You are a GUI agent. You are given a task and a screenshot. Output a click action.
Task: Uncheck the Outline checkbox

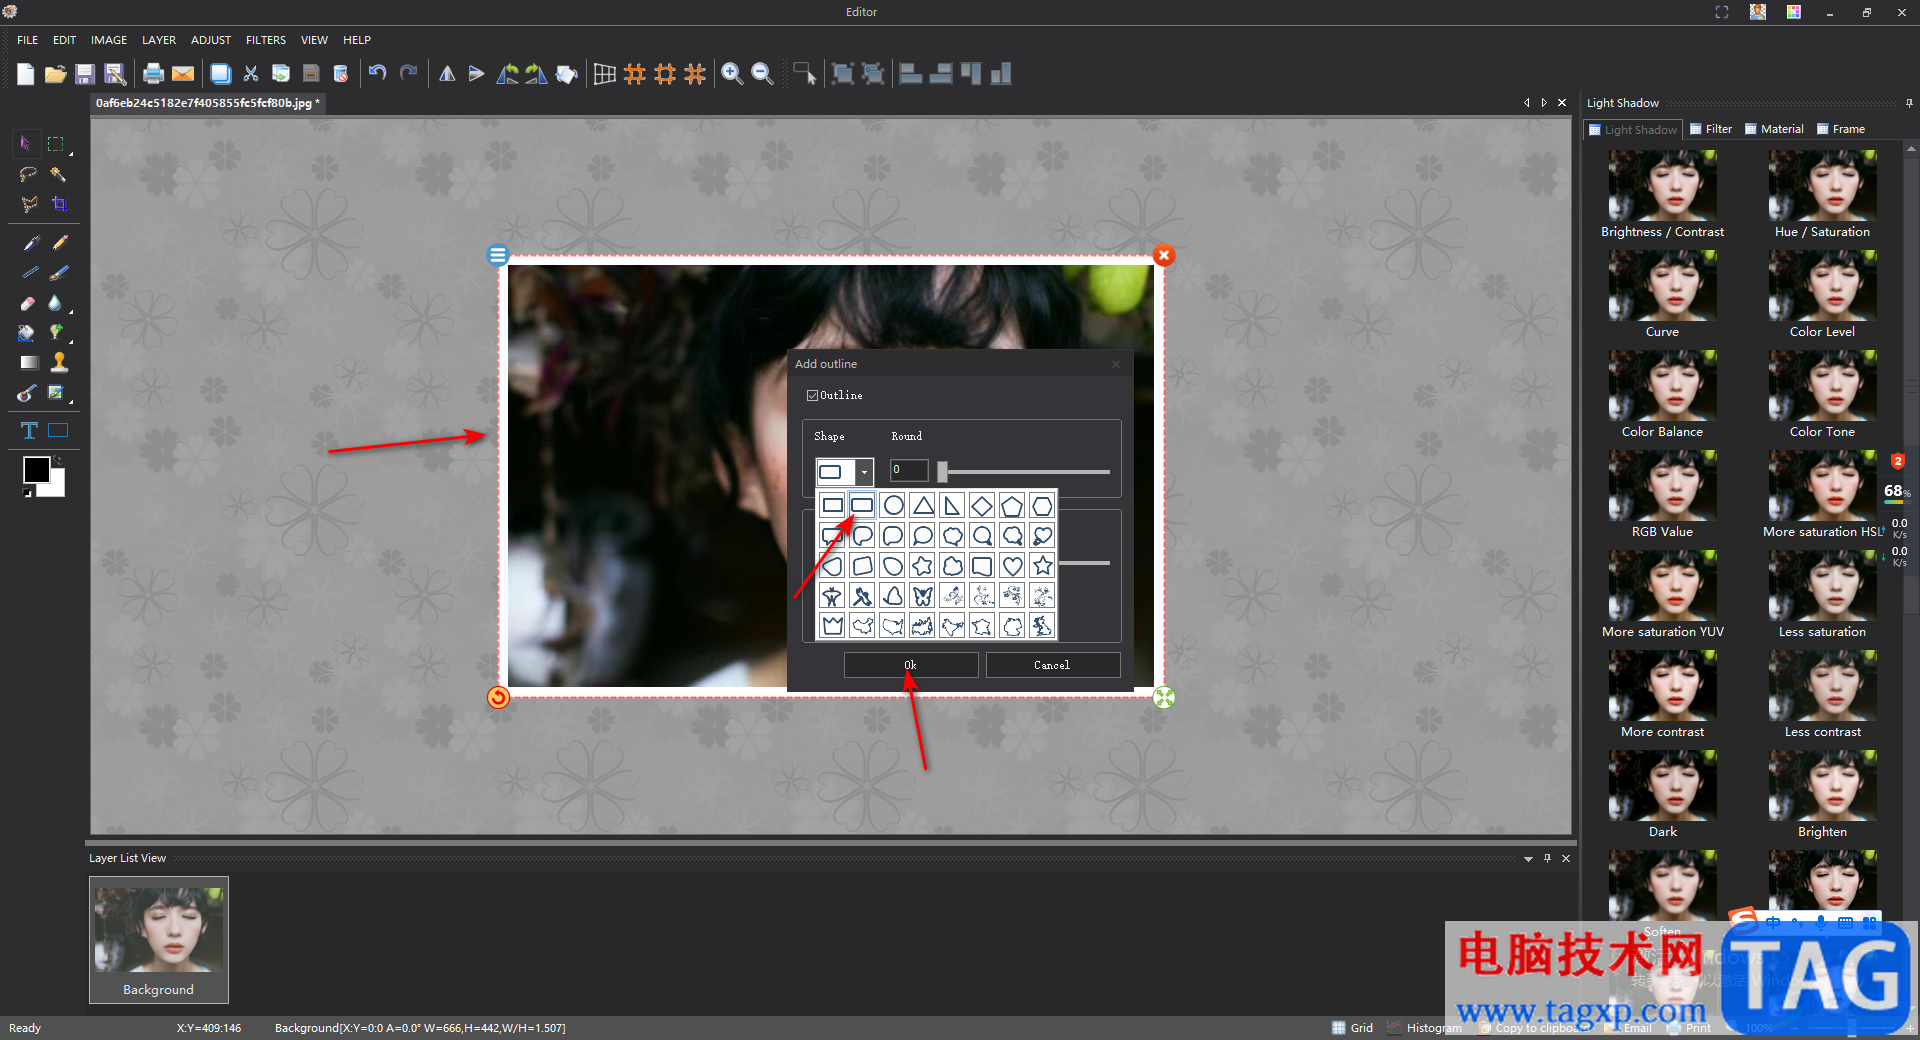pos(812,396)
